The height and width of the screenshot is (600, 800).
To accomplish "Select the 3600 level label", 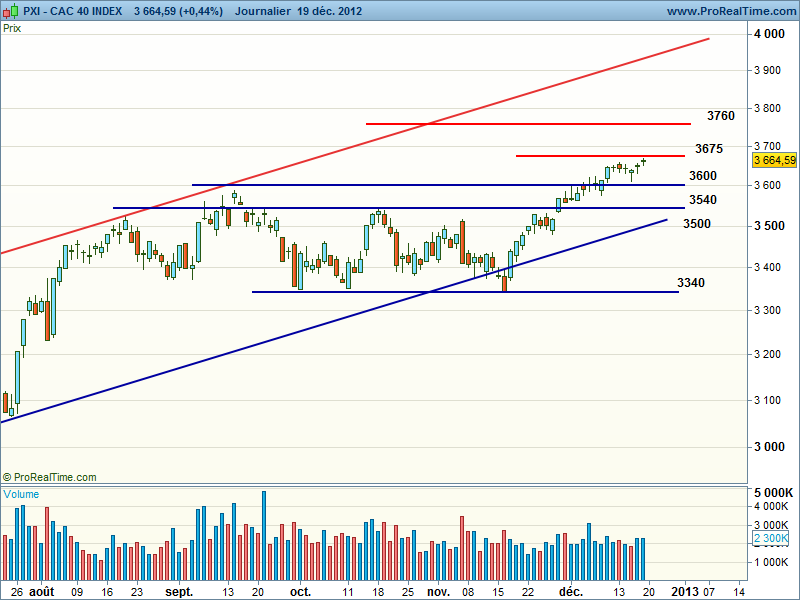I will 703,176.
